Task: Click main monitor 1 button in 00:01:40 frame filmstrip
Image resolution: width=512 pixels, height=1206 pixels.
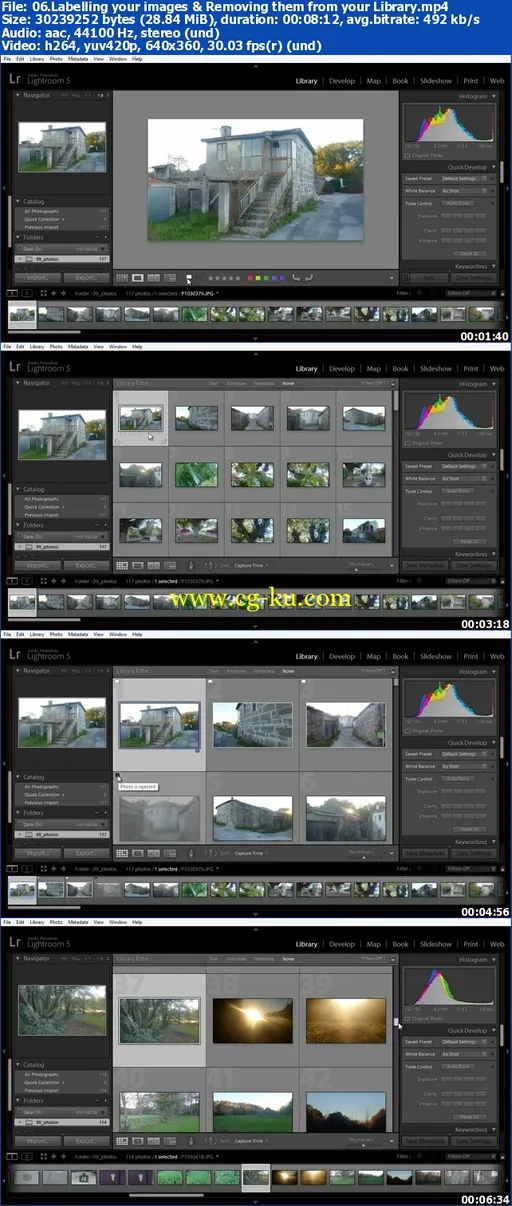Action: (x=11, y=294)
